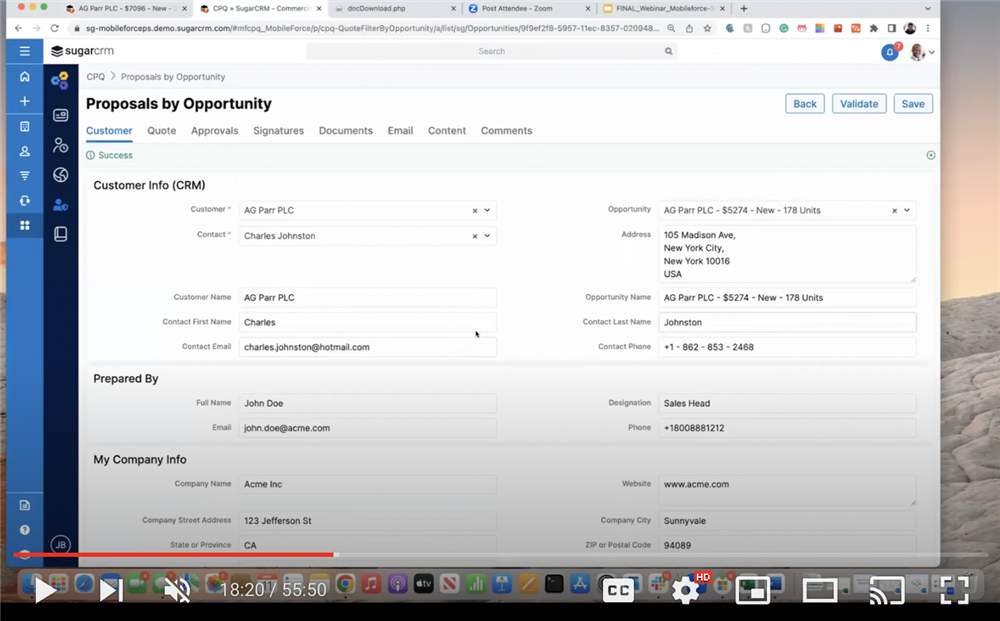1000x621 pixels.
Task: Click the Validate button
Action: tap(858, 104)
